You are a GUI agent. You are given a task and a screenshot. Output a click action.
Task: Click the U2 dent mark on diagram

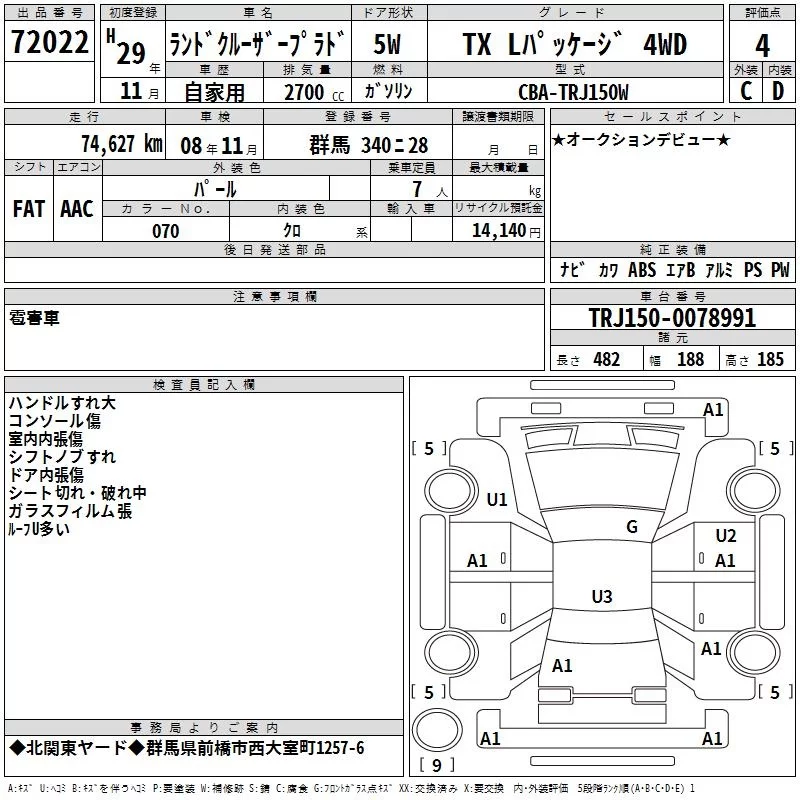coord(726,536)
